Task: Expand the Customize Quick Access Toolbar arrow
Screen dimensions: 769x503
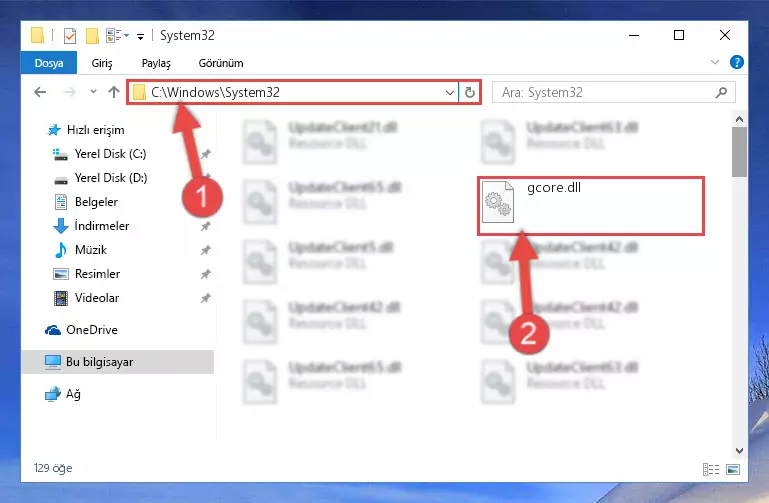Action: point(140,36)
